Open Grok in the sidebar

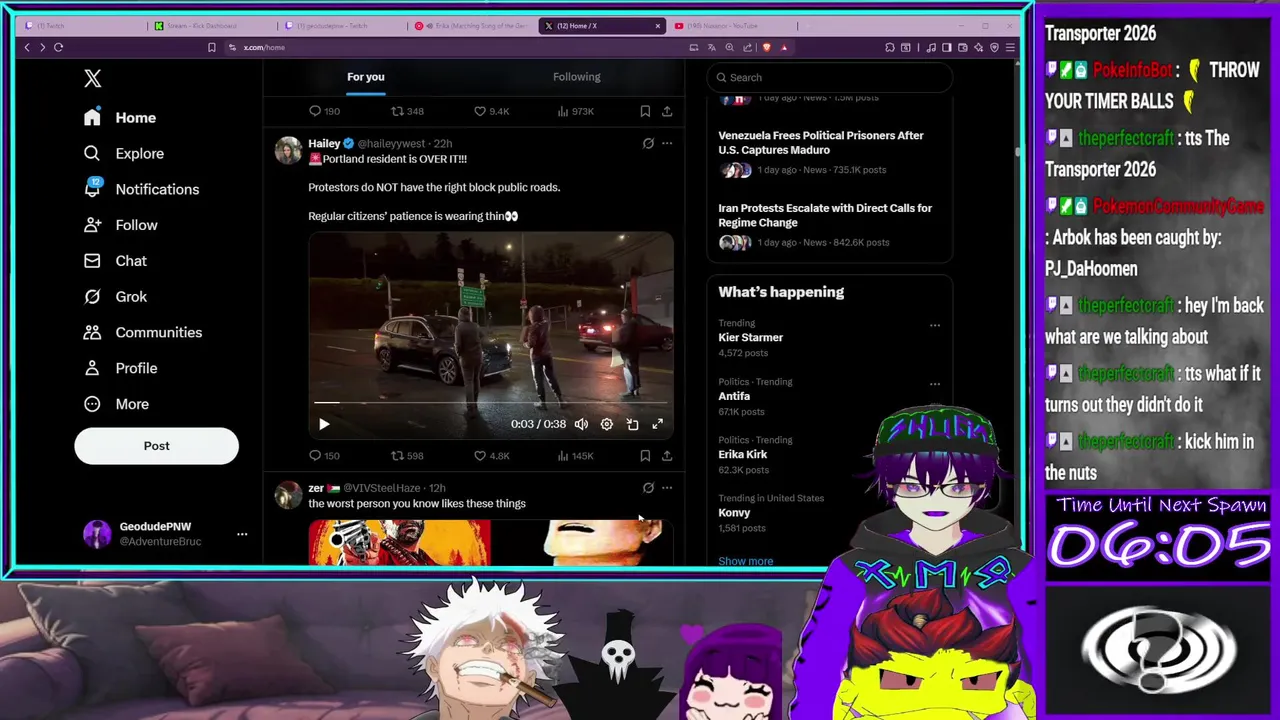(x=116, y=297)
